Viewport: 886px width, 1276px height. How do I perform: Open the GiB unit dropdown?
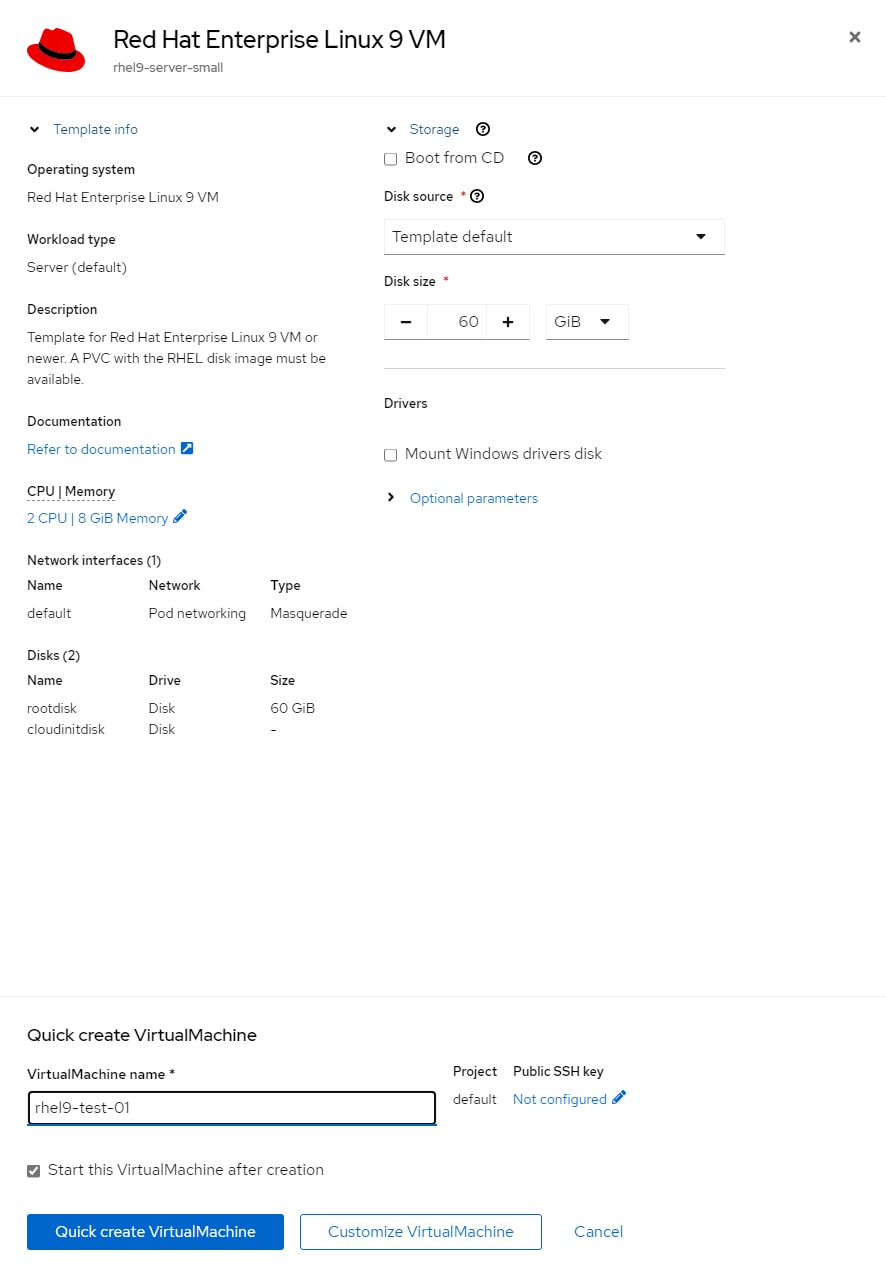point(586,321)
